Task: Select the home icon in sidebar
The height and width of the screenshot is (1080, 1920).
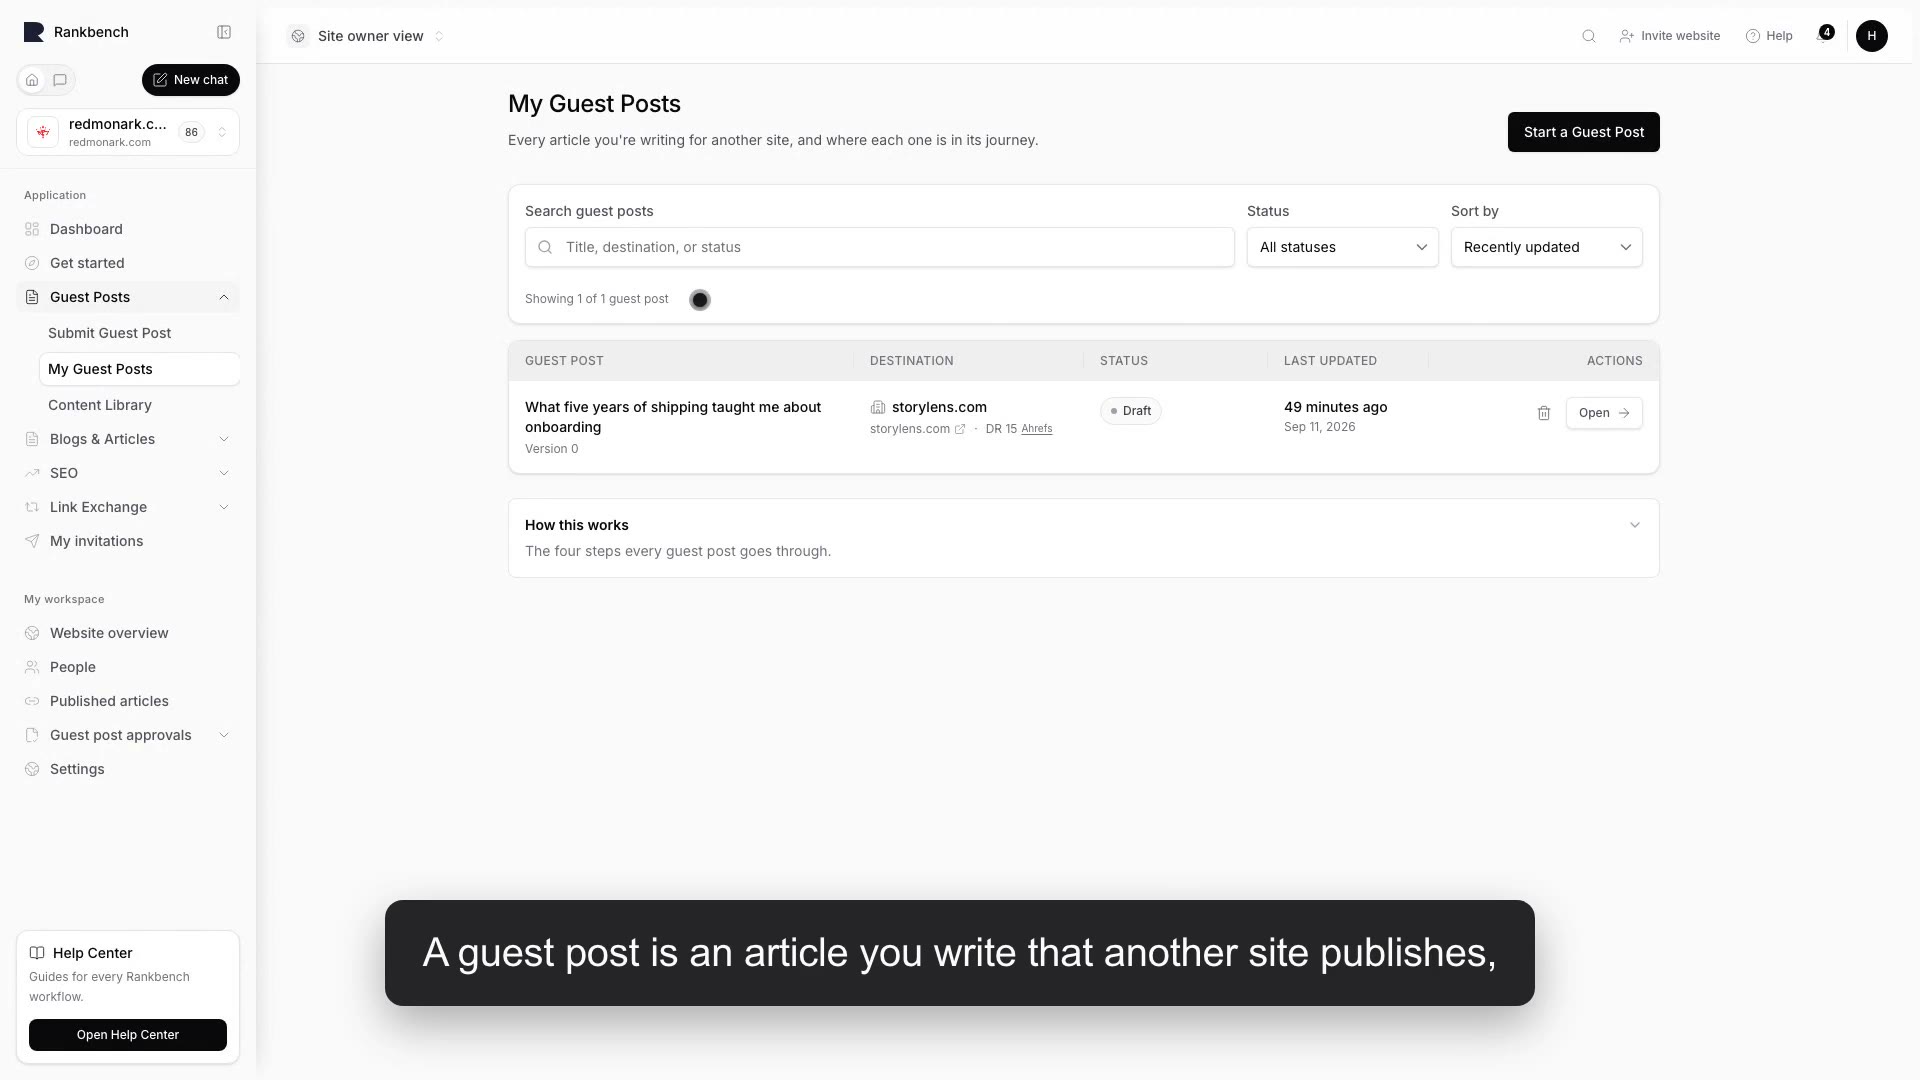Action: [x=32, y=80]
